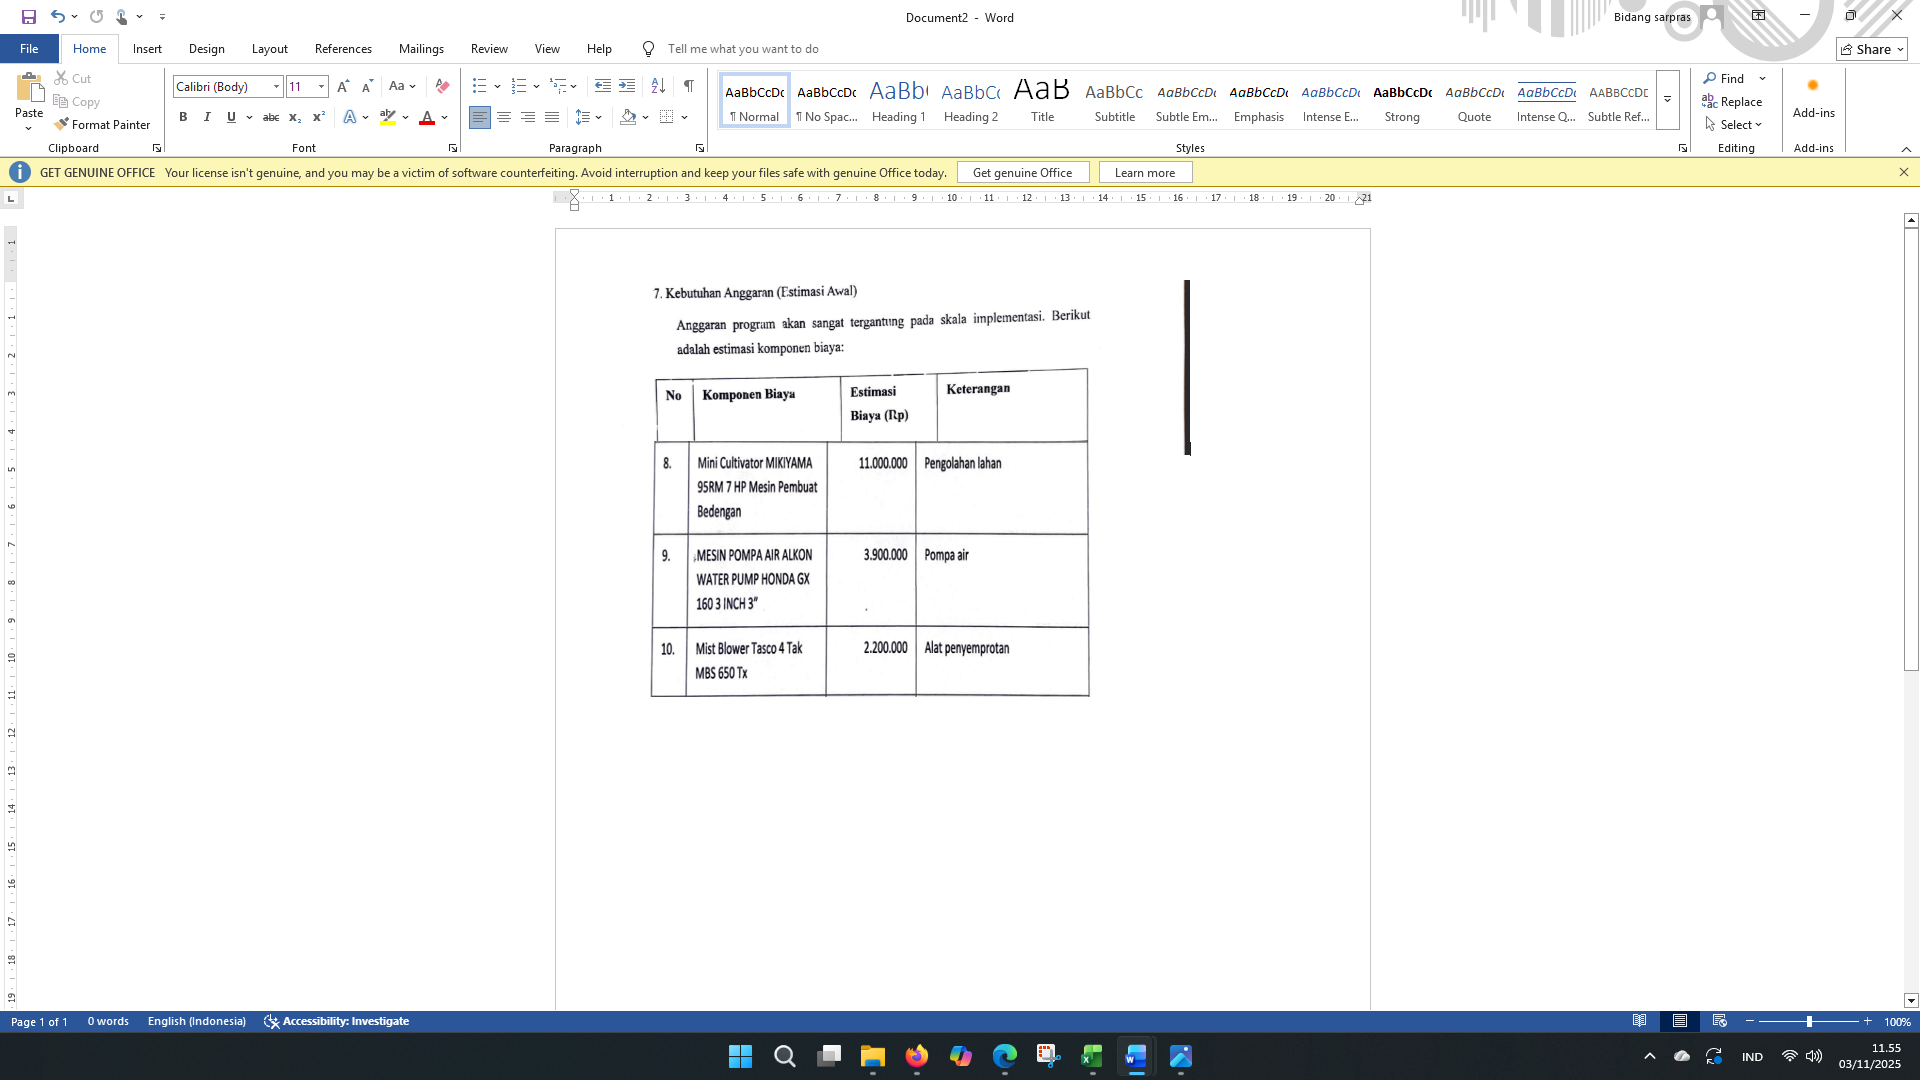Click the Get genuine Office button
This screenshot has height=1080, width=1920.
1023,173
